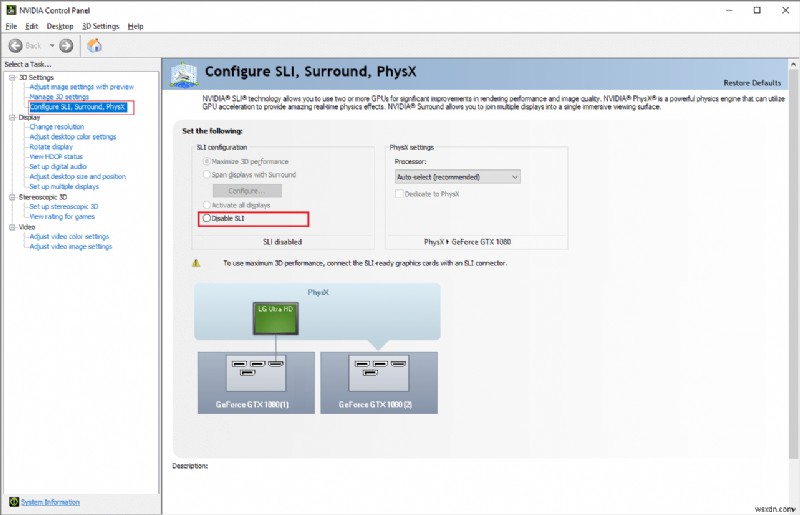Click the Back navigation arrow icon
Image resolution: width=800 pixels, height=515 pixels.
pos(15,46)
